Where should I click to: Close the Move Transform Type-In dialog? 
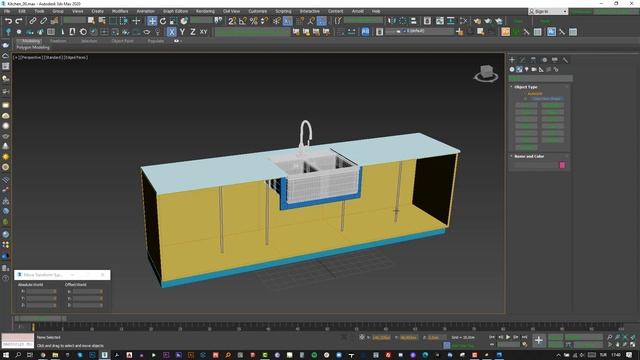(x=103, y=275)
